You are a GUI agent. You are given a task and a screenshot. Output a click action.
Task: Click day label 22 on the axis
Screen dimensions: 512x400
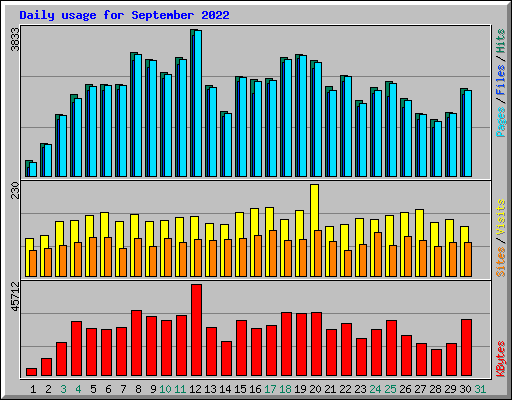[x=345, y=389]
